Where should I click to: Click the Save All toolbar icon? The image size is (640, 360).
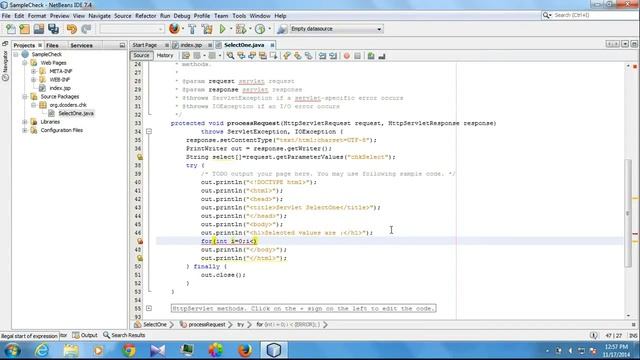[53, 29]
